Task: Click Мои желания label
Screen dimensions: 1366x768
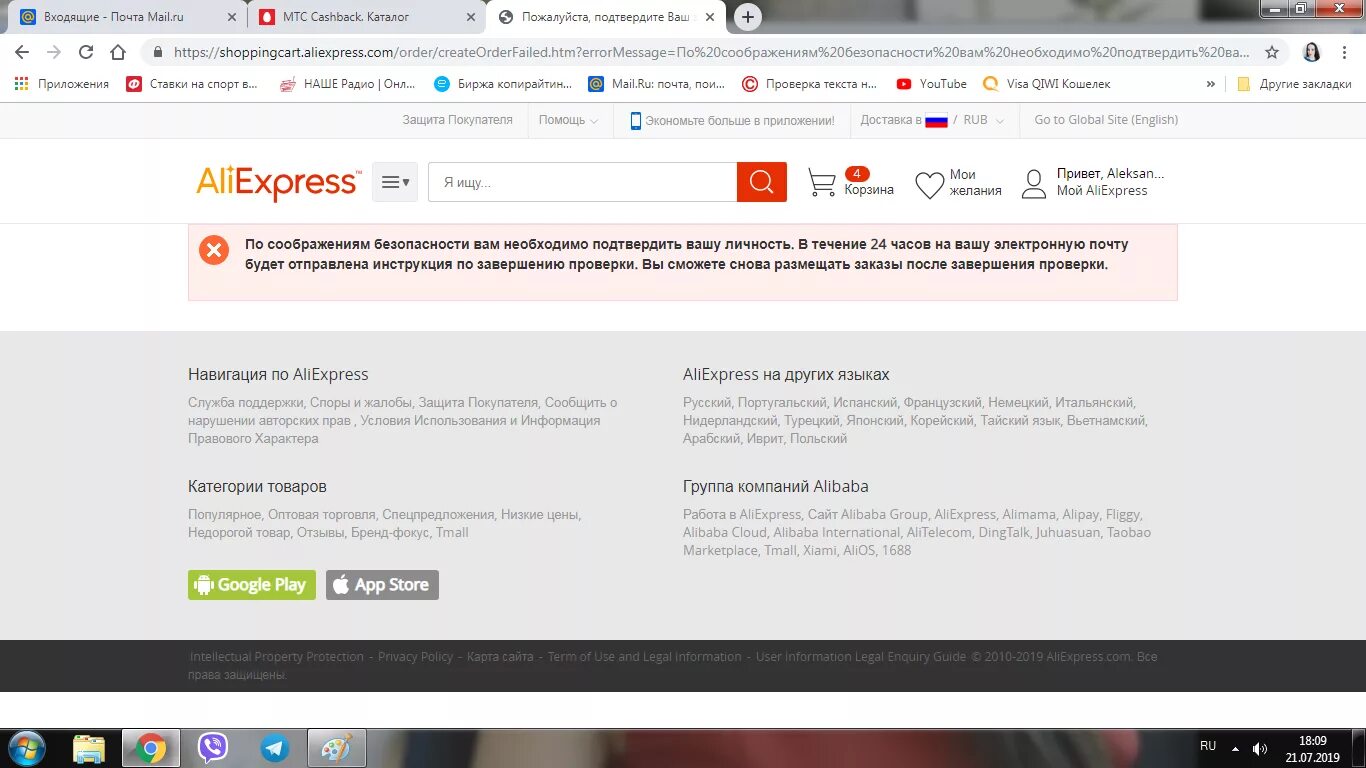Action: (x=975, y=183)
